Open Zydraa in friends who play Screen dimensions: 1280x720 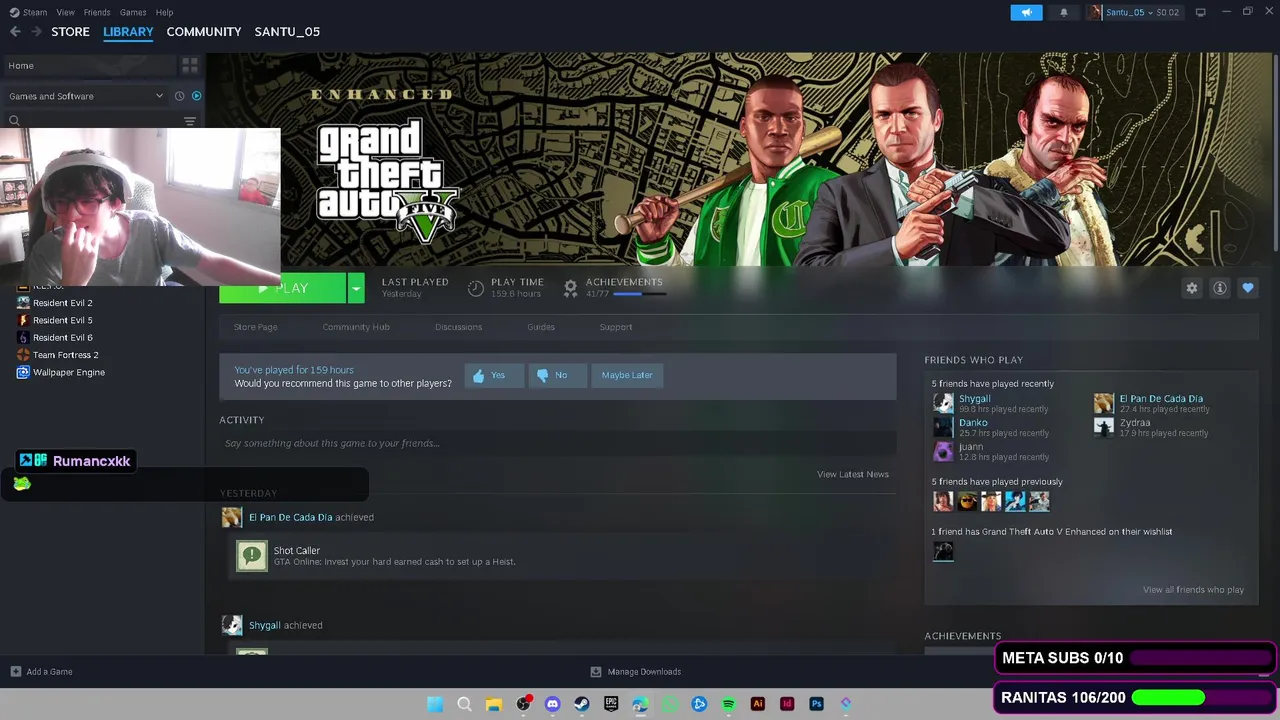[x=1135, y=422]
